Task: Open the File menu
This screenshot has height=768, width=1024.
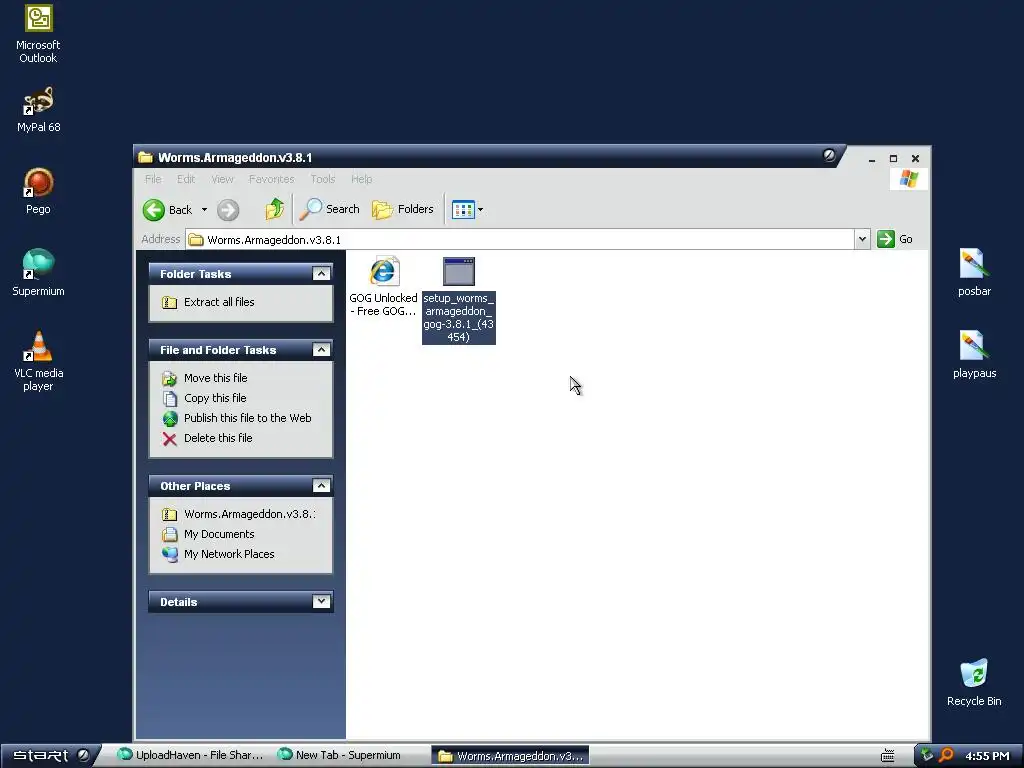Action: click(153, 179)
